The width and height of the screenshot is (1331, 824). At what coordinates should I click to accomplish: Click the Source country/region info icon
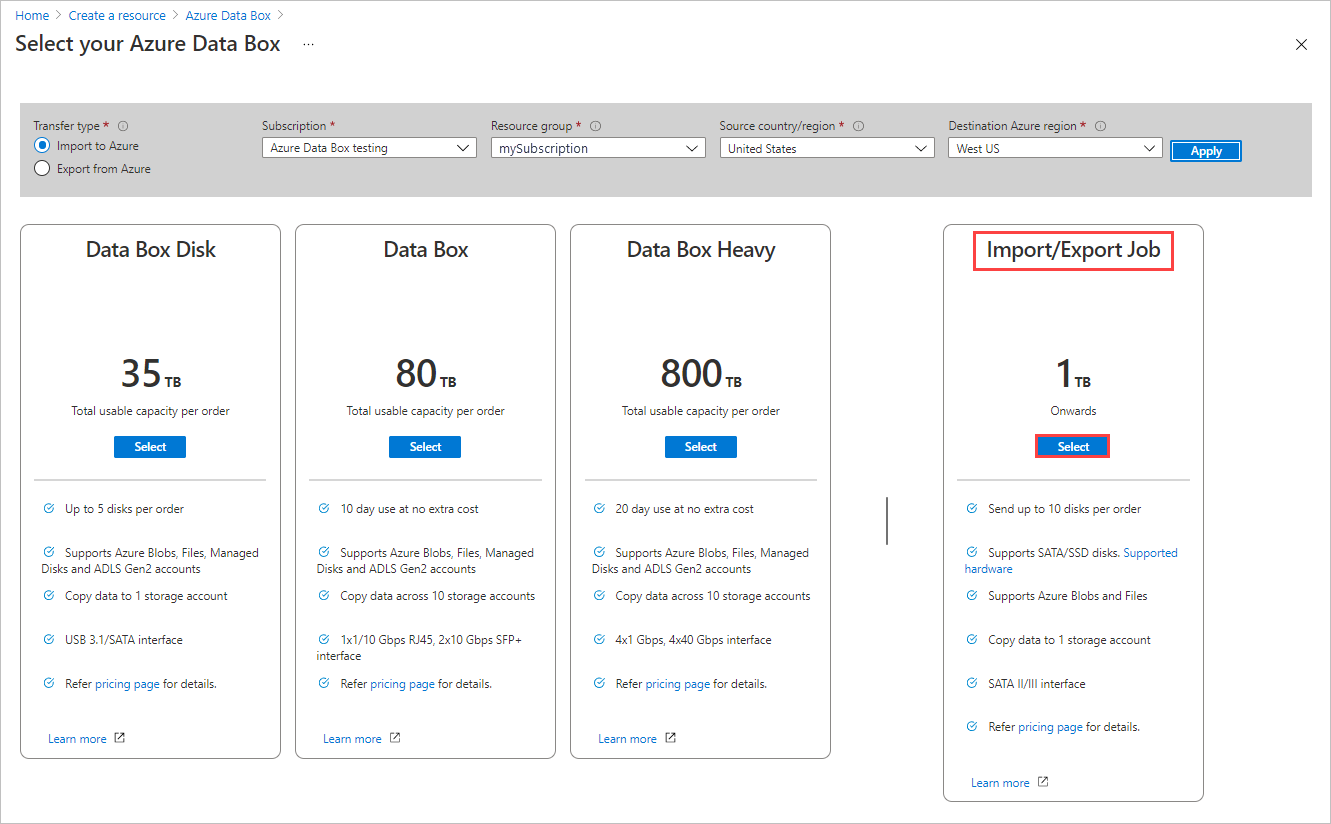click(858, 126)
